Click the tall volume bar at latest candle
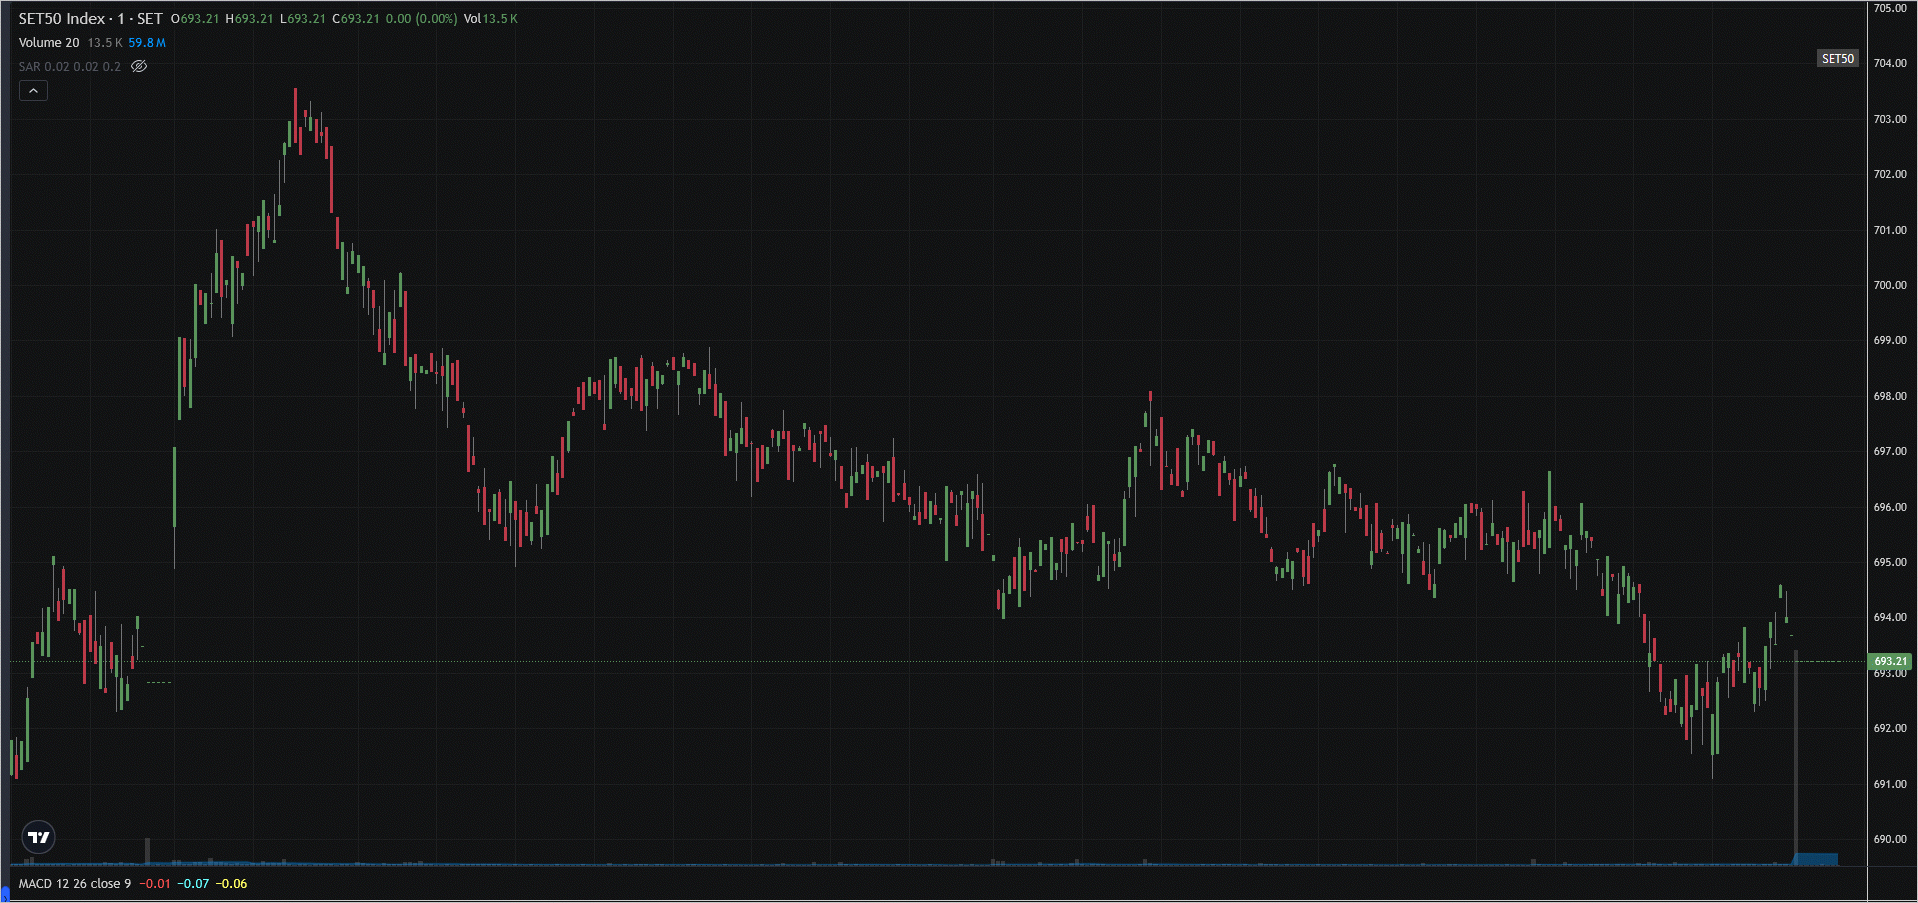This screenshot has height=903, width=1918. tap(1796, 757)
